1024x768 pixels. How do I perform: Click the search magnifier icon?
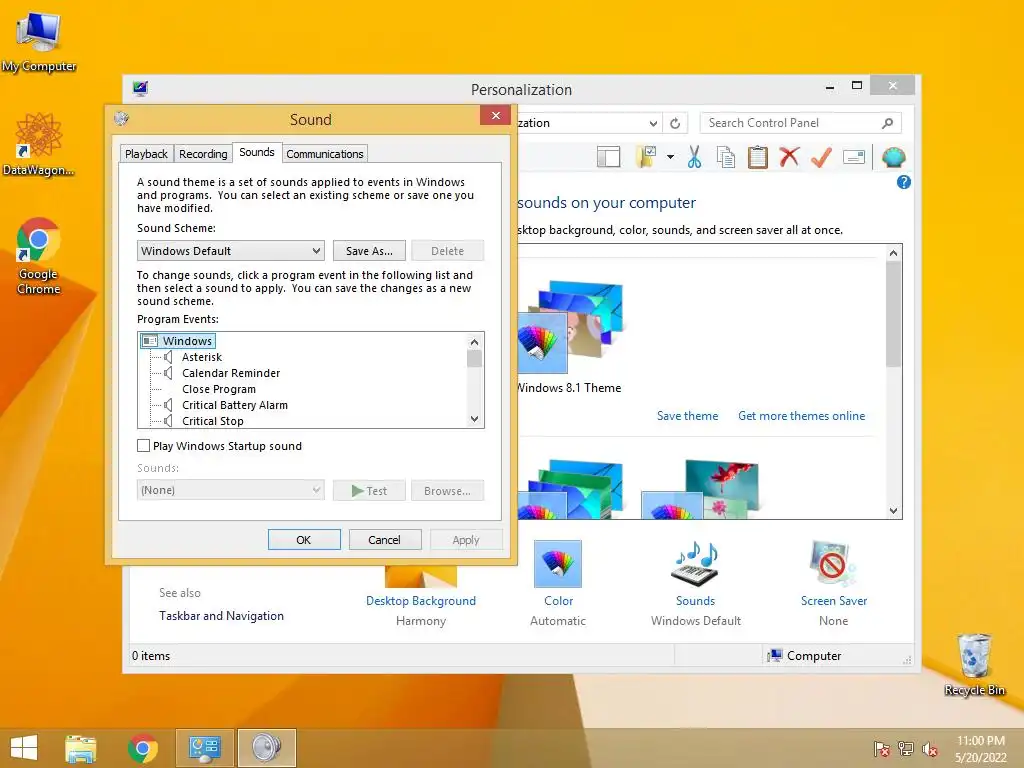click(888, 123)
